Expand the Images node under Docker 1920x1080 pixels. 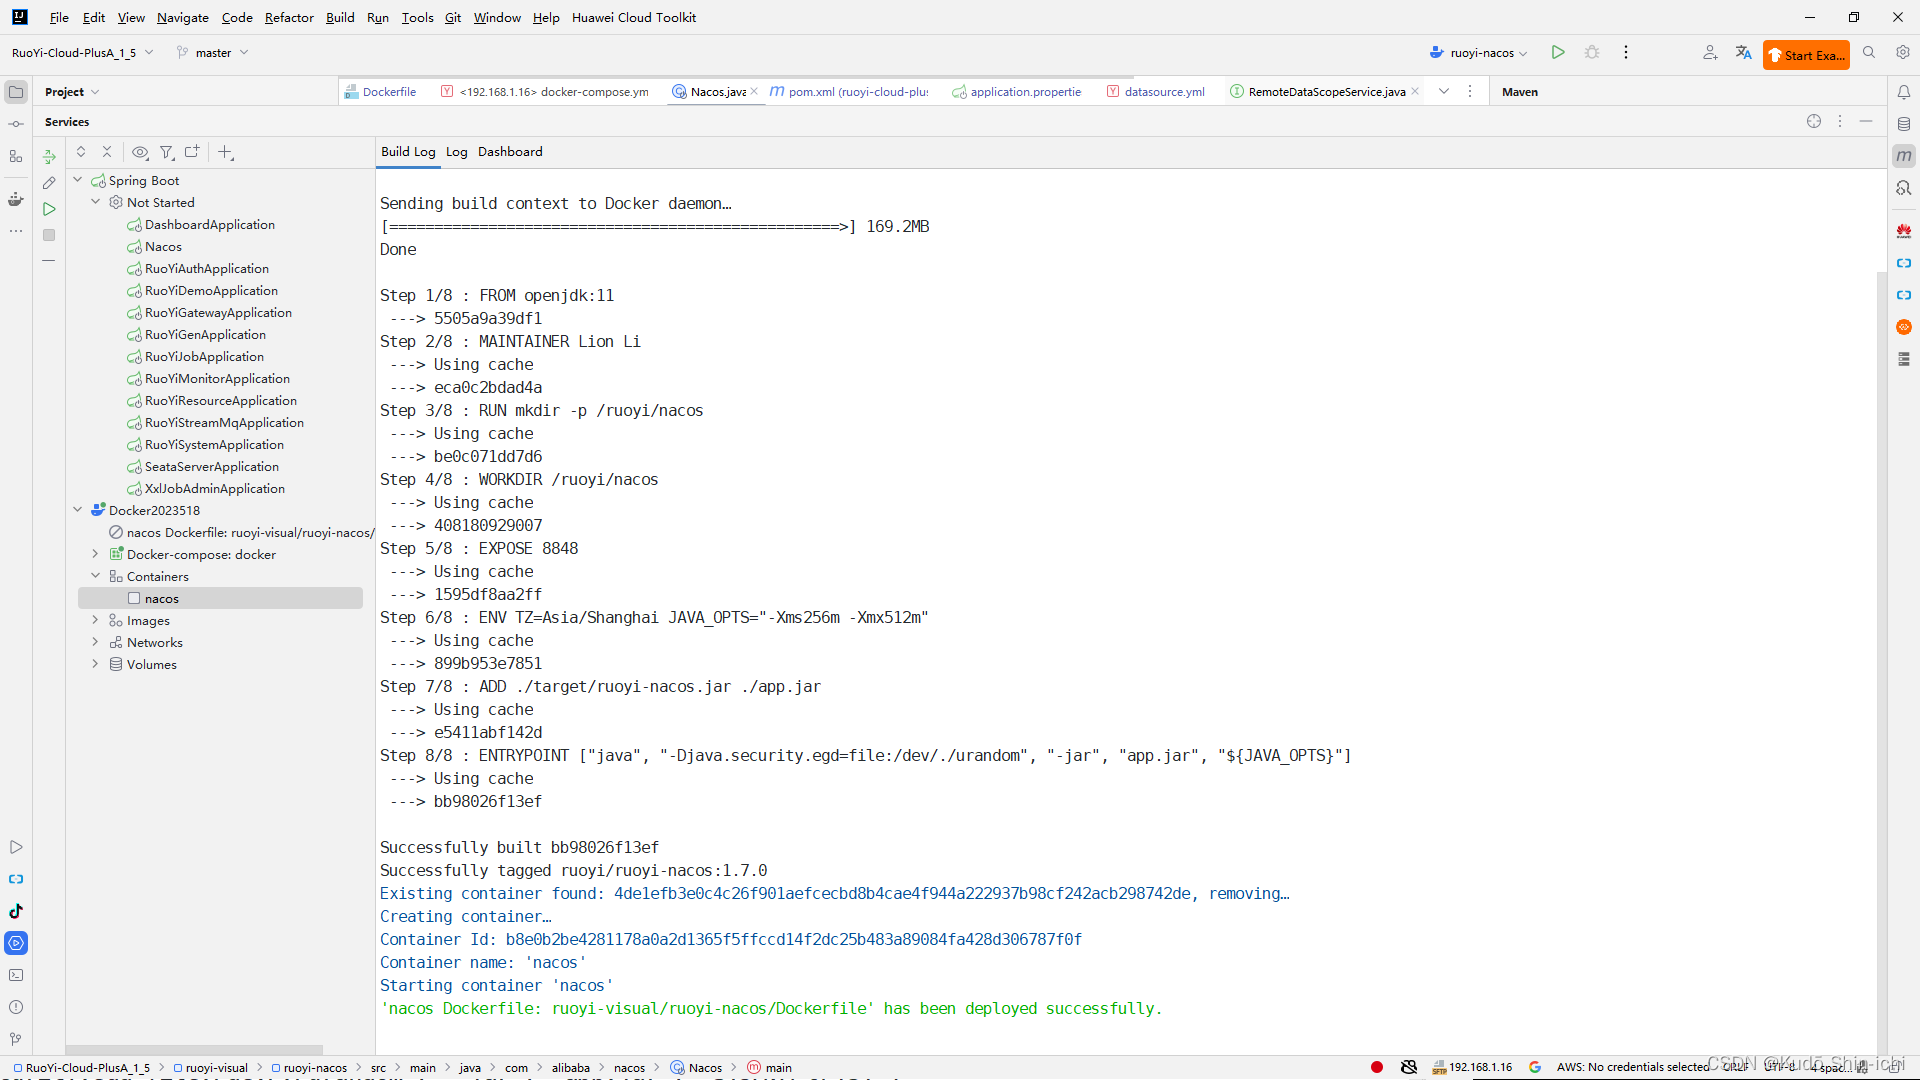95,620
